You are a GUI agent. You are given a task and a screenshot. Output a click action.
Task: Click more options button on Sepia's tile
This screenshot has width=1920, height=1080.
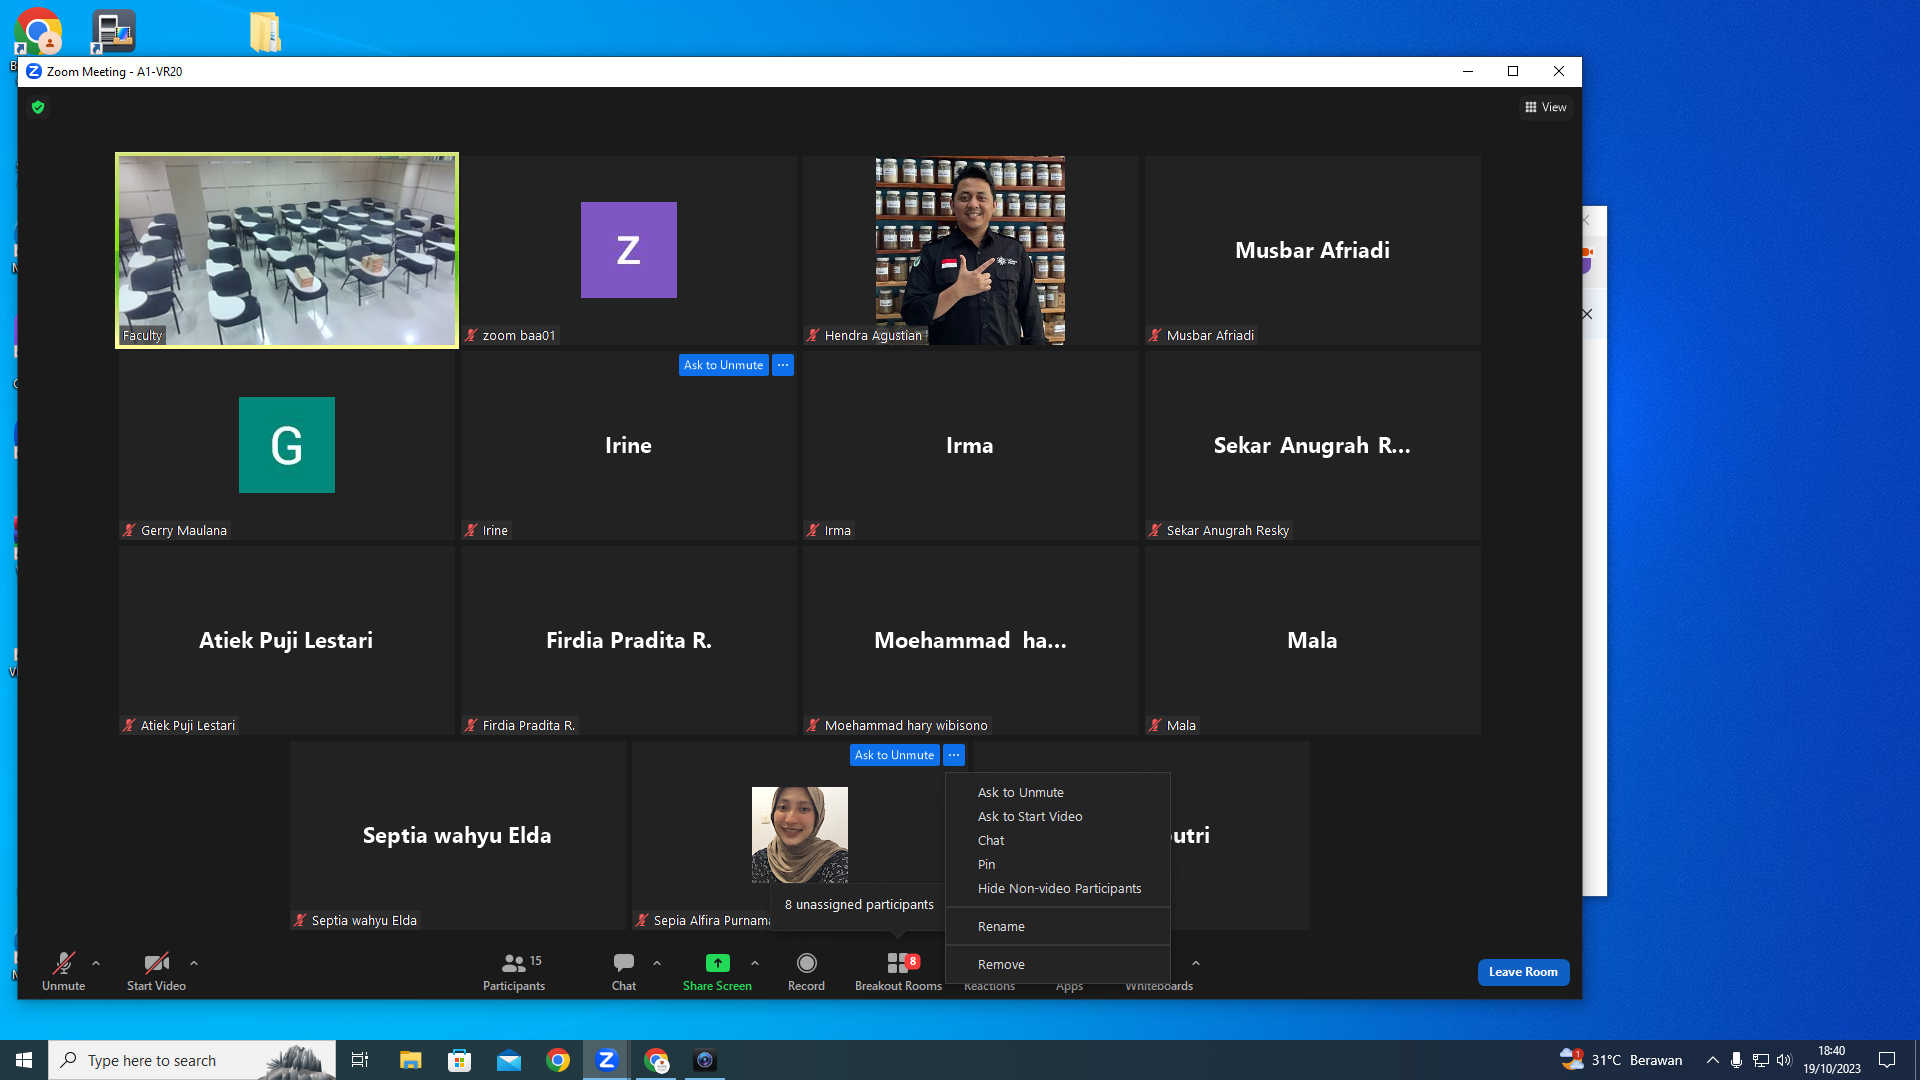point(954,755)
